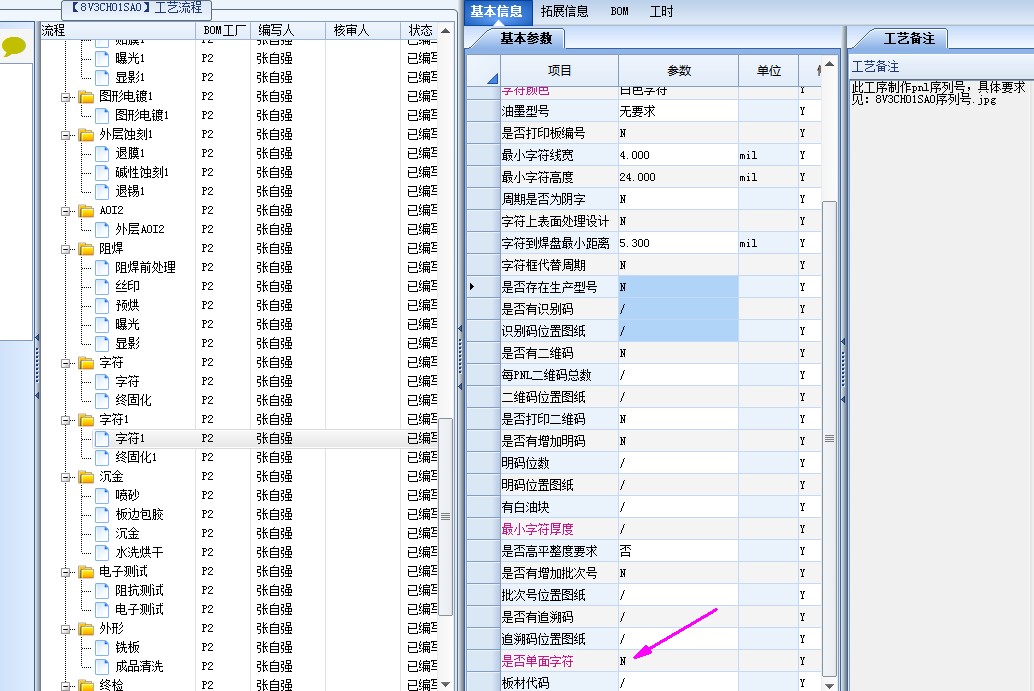Viewport: 1034px width, 691px height.
Task: Click parameter grid scrollbar down arrow
Action: [x=830, y=685]
